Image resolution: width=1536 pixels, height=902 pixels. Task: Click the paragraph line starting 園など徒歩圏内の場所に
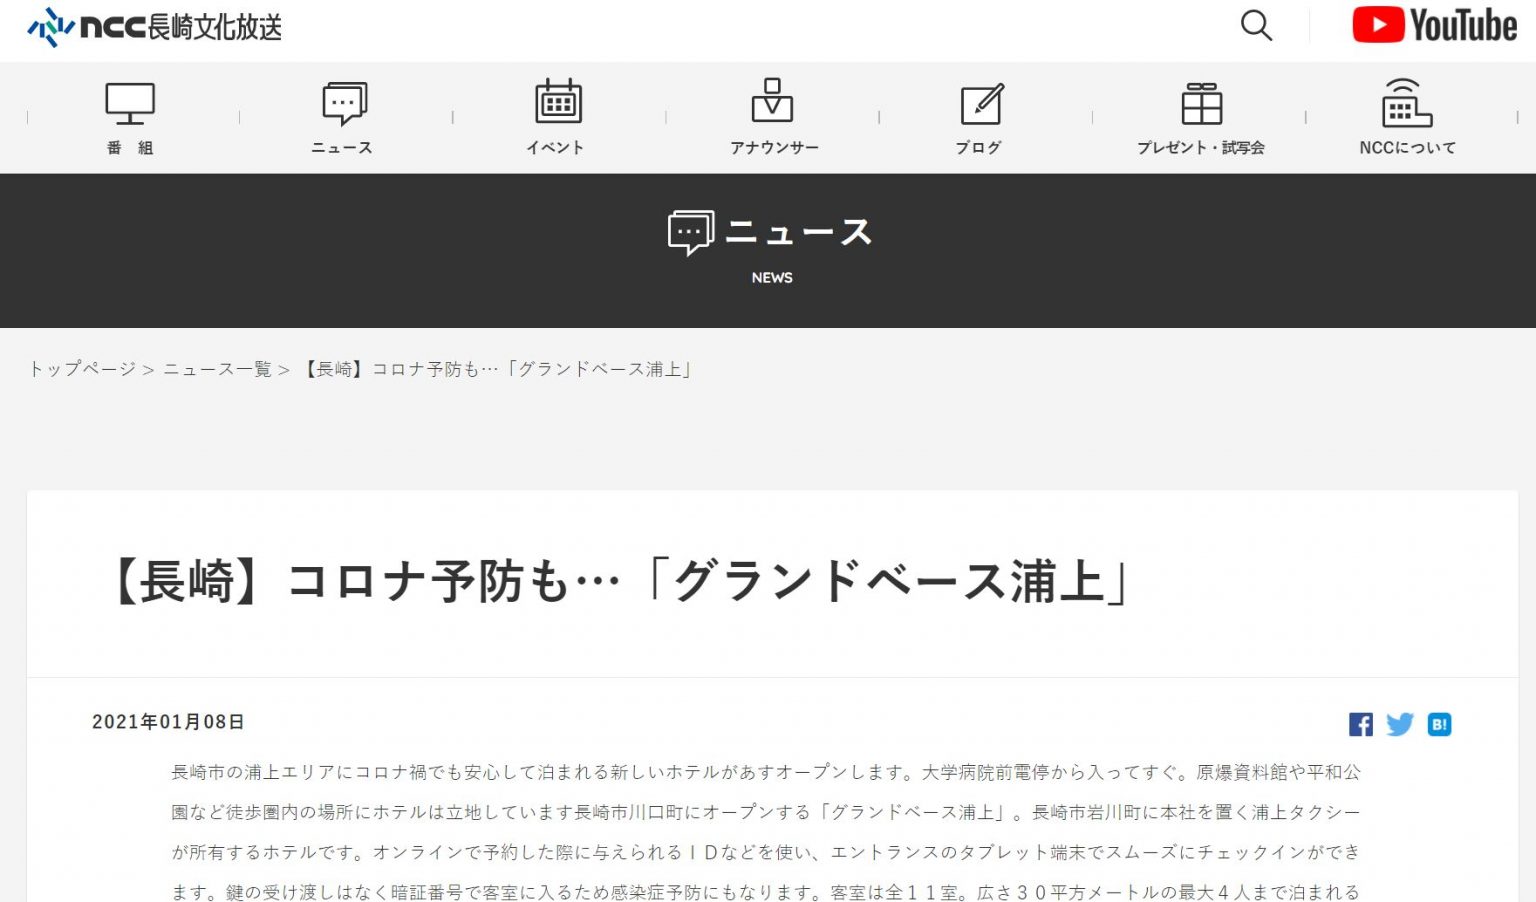point(766,812)
